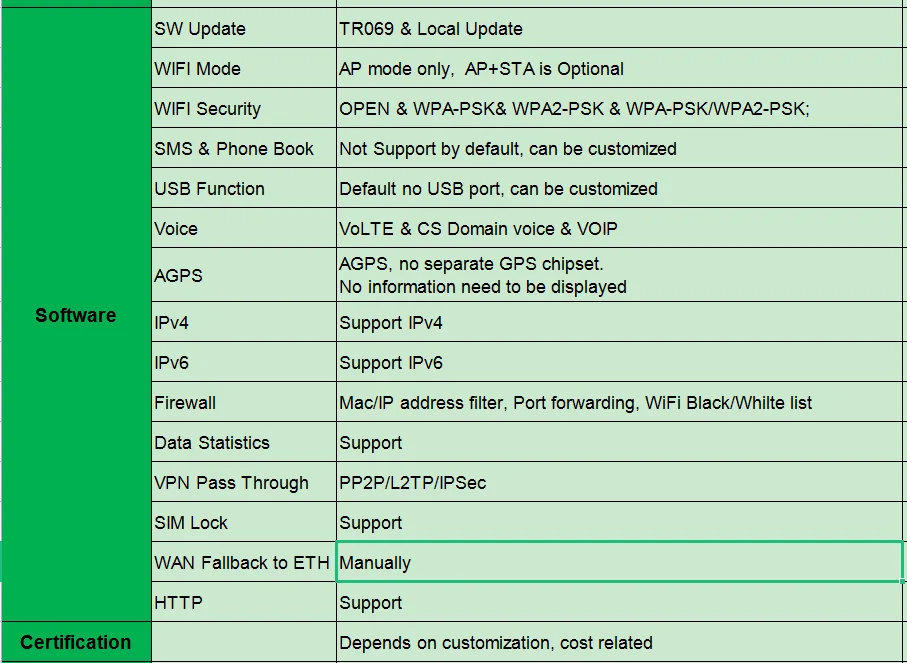This screenshot has width=907, height=663.
Task: Click the TR069 & Local Update cell
Action: click(x=620, y=29)
